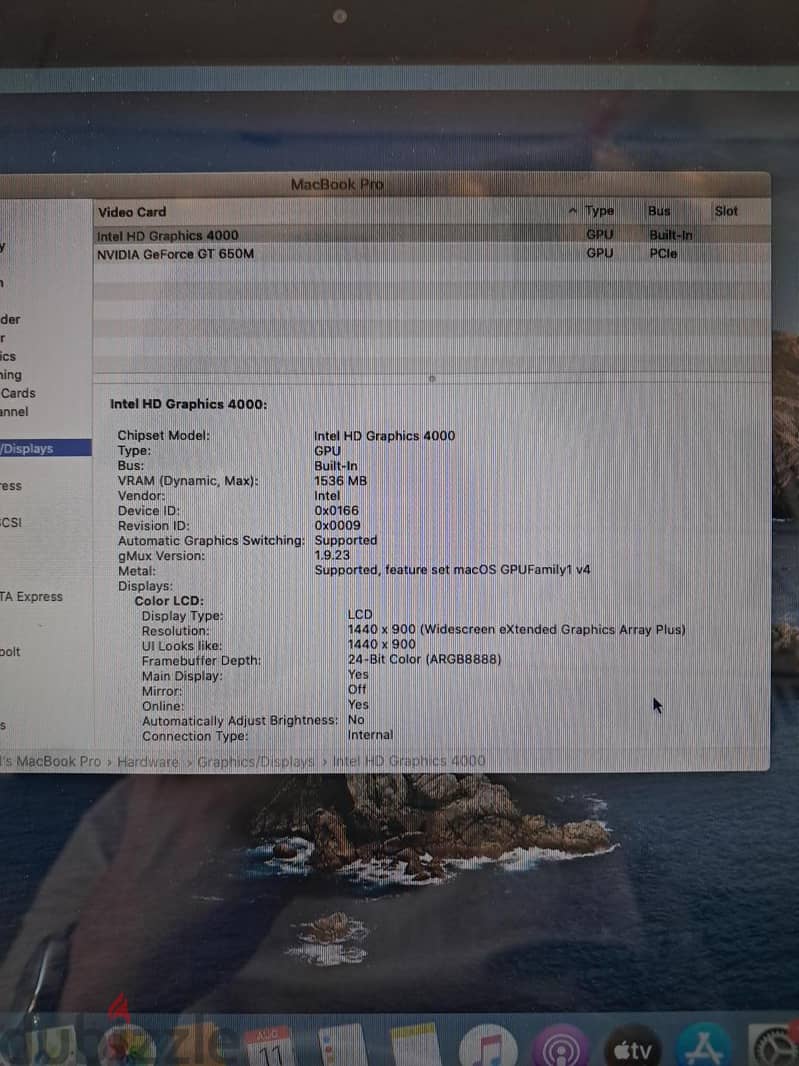Click the Intel HD Graphics 4000 detail heading
Viewport: 799px width, 1066px height.
click(188, 404)
